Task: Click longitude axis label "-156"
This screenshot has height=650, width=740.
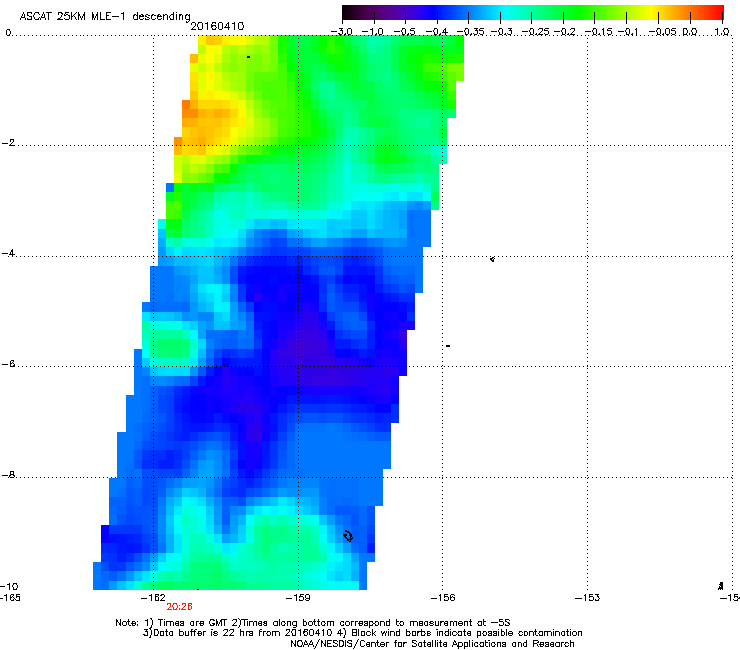Action: tap(443, 598)
